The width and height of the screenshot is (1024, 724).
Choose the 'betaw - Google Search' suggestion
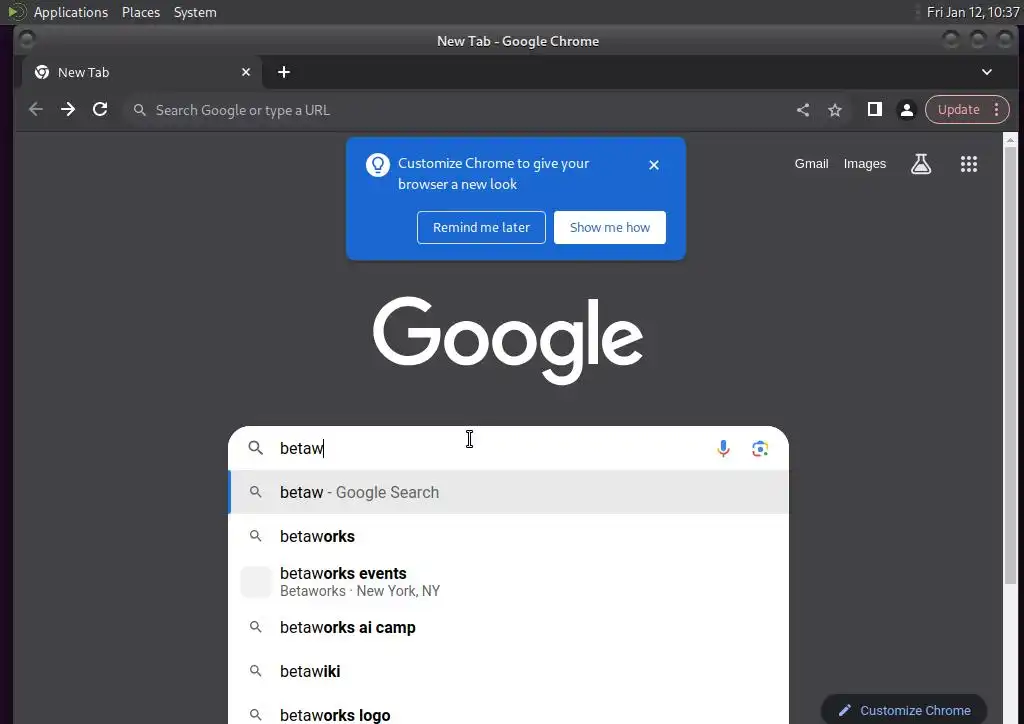(x=508, y=492)
